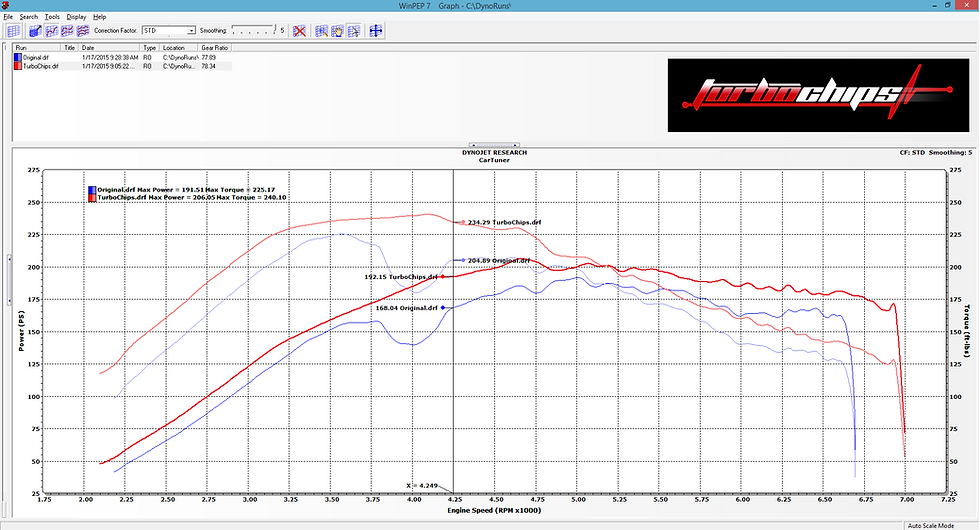Viewport: 980px width, 530px height.
Task: Activate the zoom magnifier graph tool
Action: 321,31
